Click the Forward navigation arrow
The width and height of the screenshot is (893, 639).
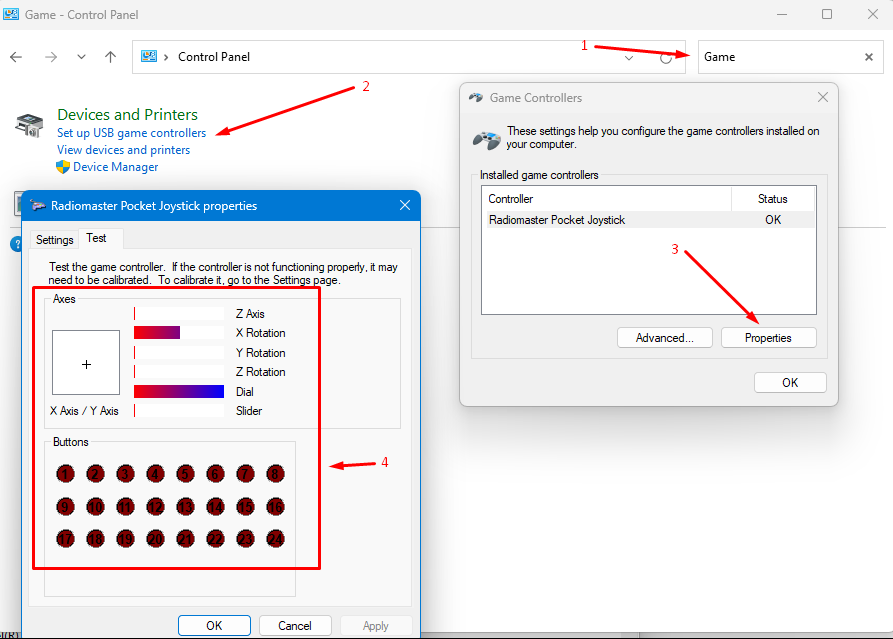pos(50,57)
